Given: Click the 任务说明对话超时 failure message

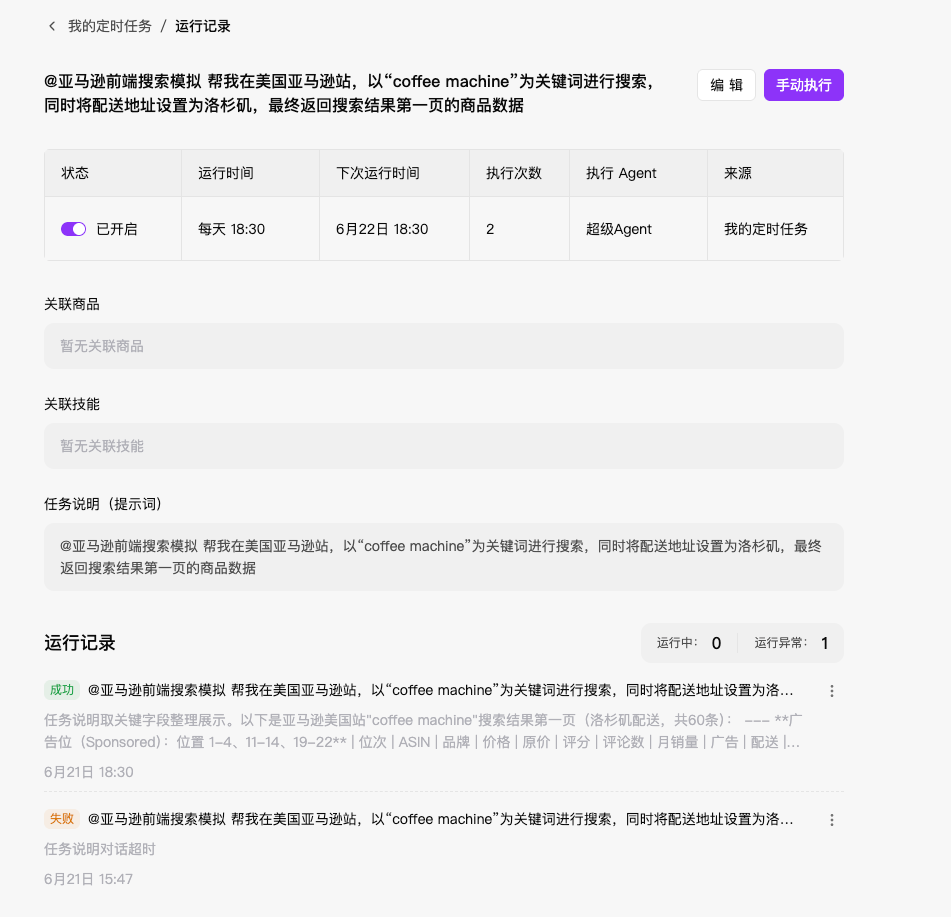Looking at the screenshot, I should [x=99, y=849].
